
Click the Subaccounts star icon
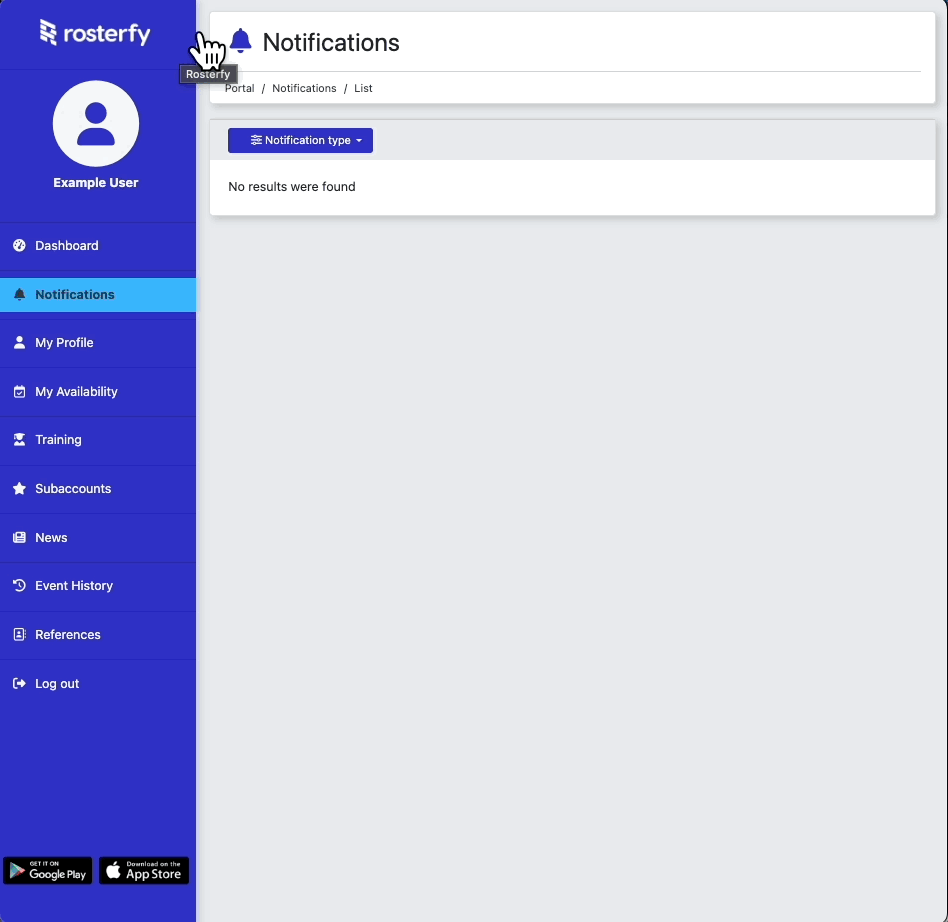point(19,489)
